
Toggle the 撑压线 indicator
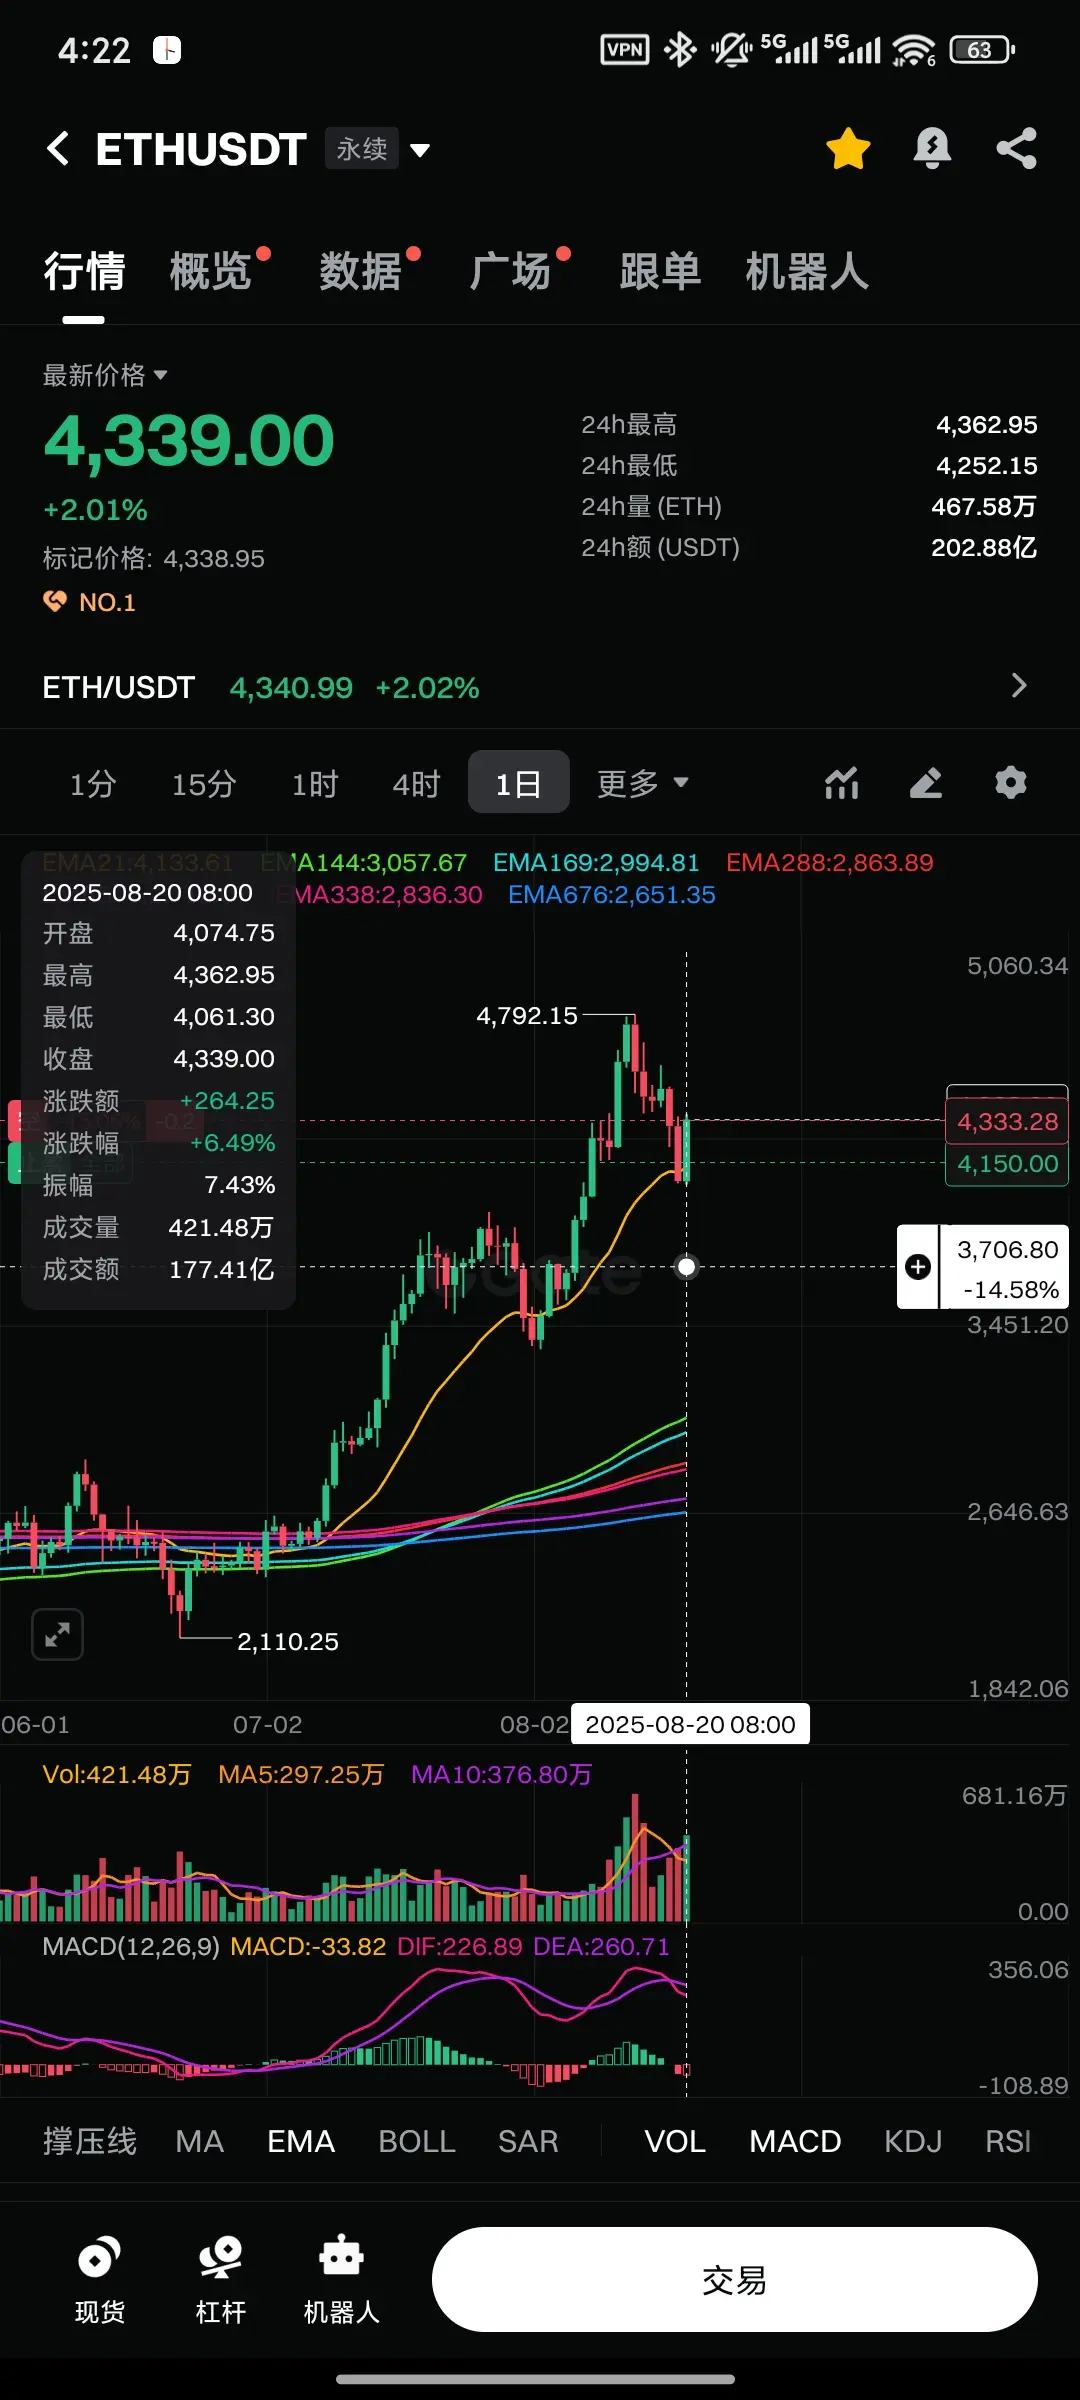click(90, 2141)
